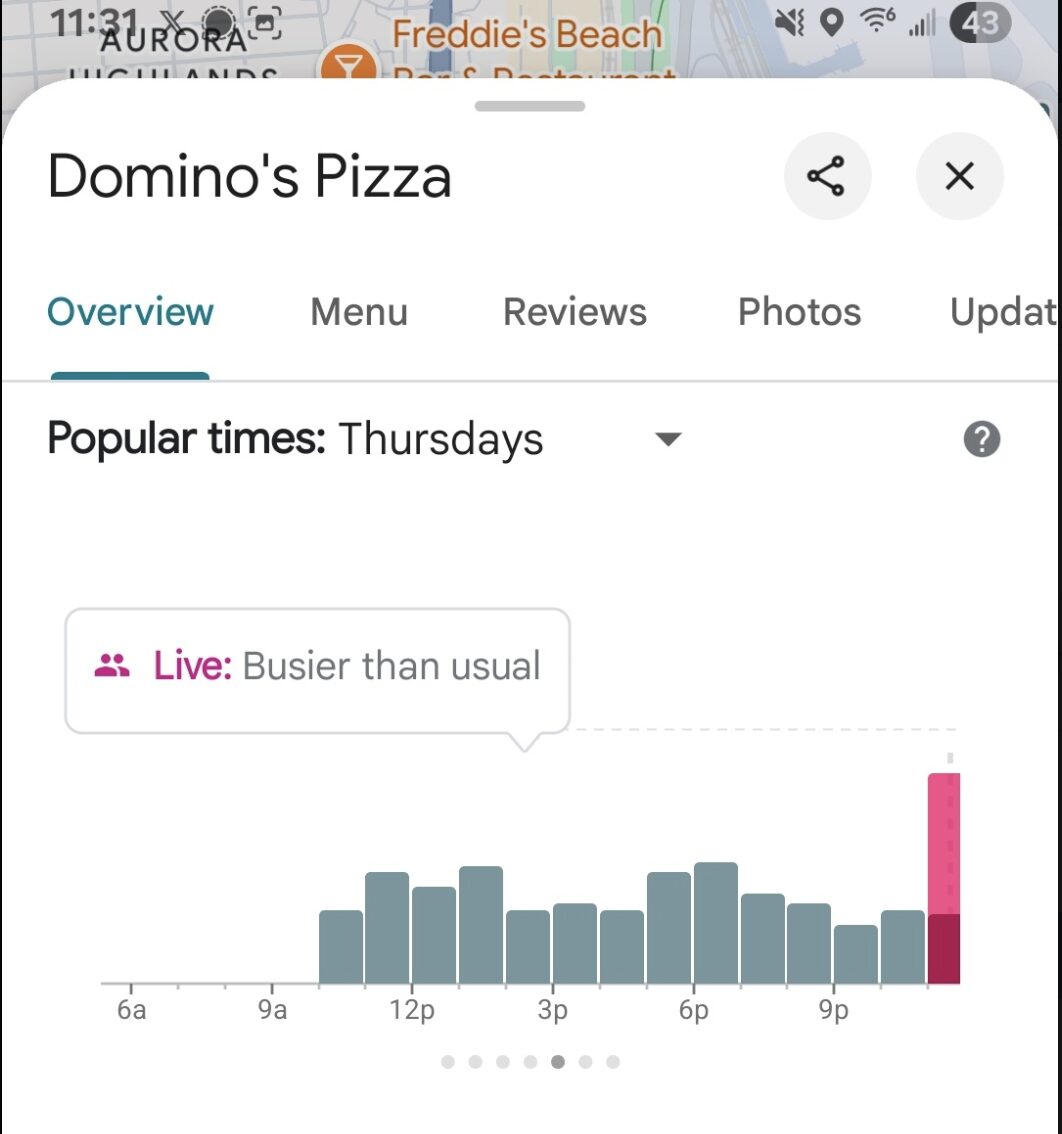1062x1134 pixels.
Task: Tap the people icon in Live tooltip
Action: click(x=112, y=665)
